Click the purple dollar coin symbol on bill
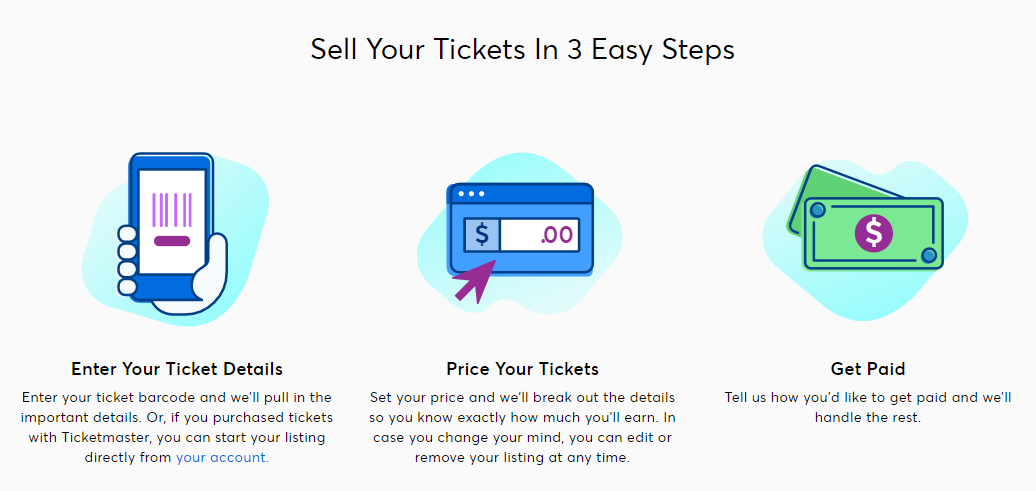Viewport: 1036px width, 491px height. pyautogui.click(x=874, y=233)
